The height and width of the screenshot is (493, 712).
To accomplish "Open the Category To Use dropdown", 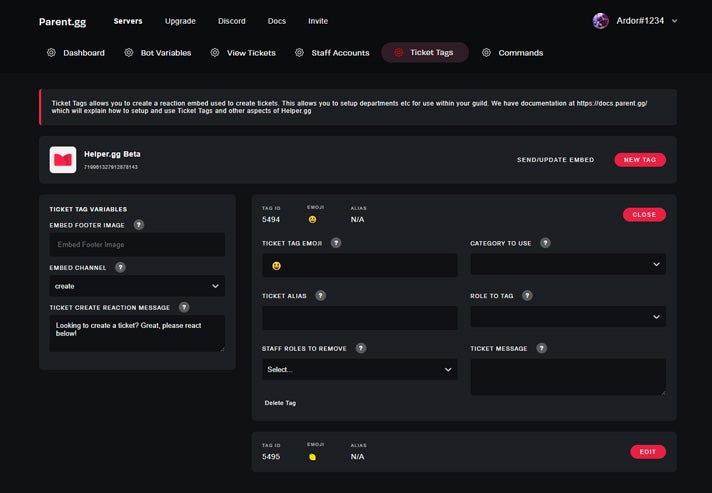I will coord(568,264).
